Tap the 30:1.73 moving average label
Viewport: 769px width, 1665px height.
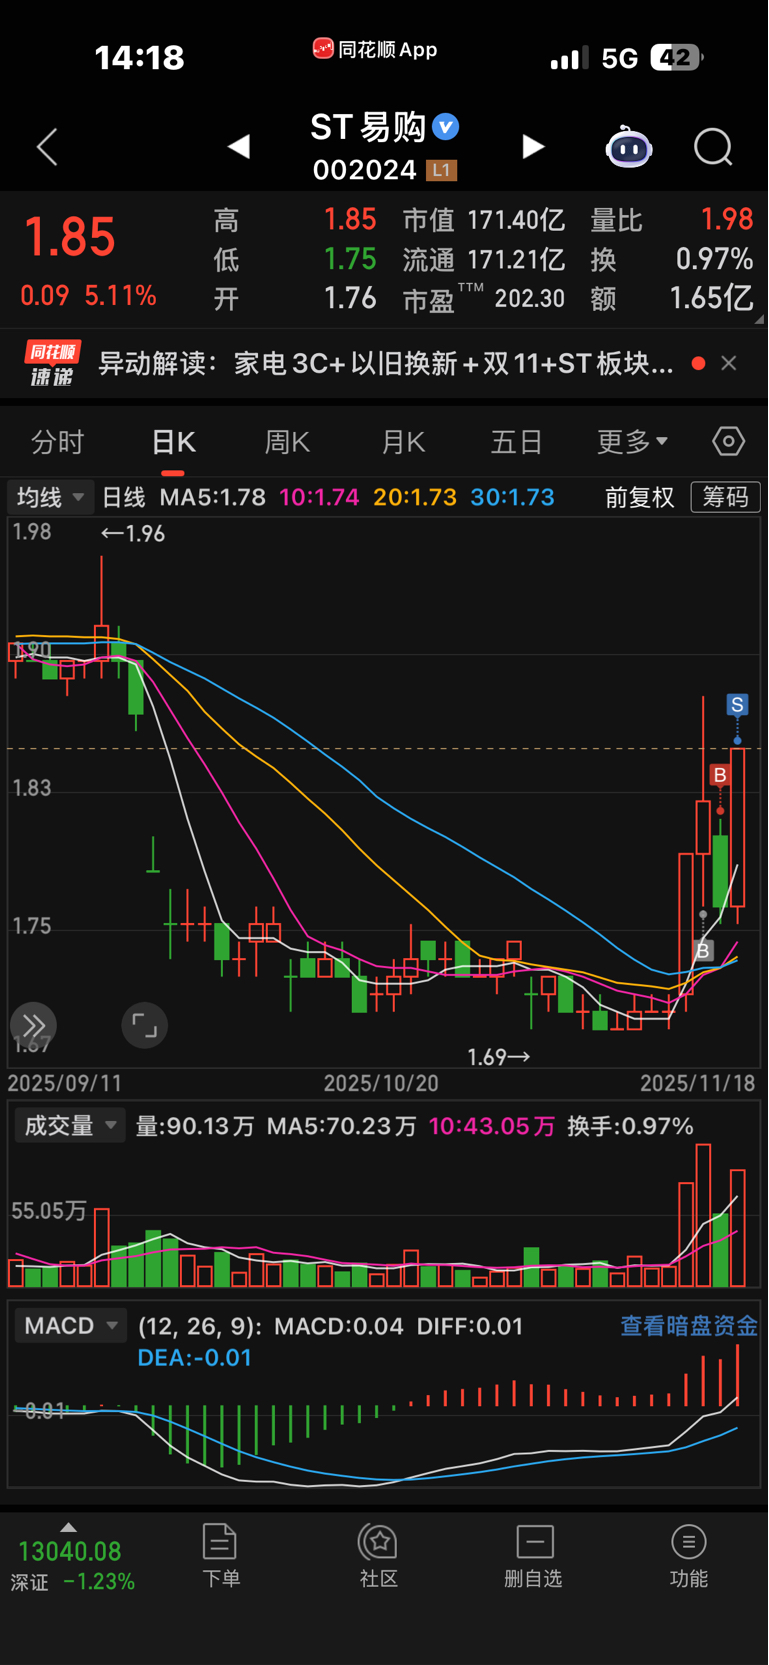coord(512,497)
